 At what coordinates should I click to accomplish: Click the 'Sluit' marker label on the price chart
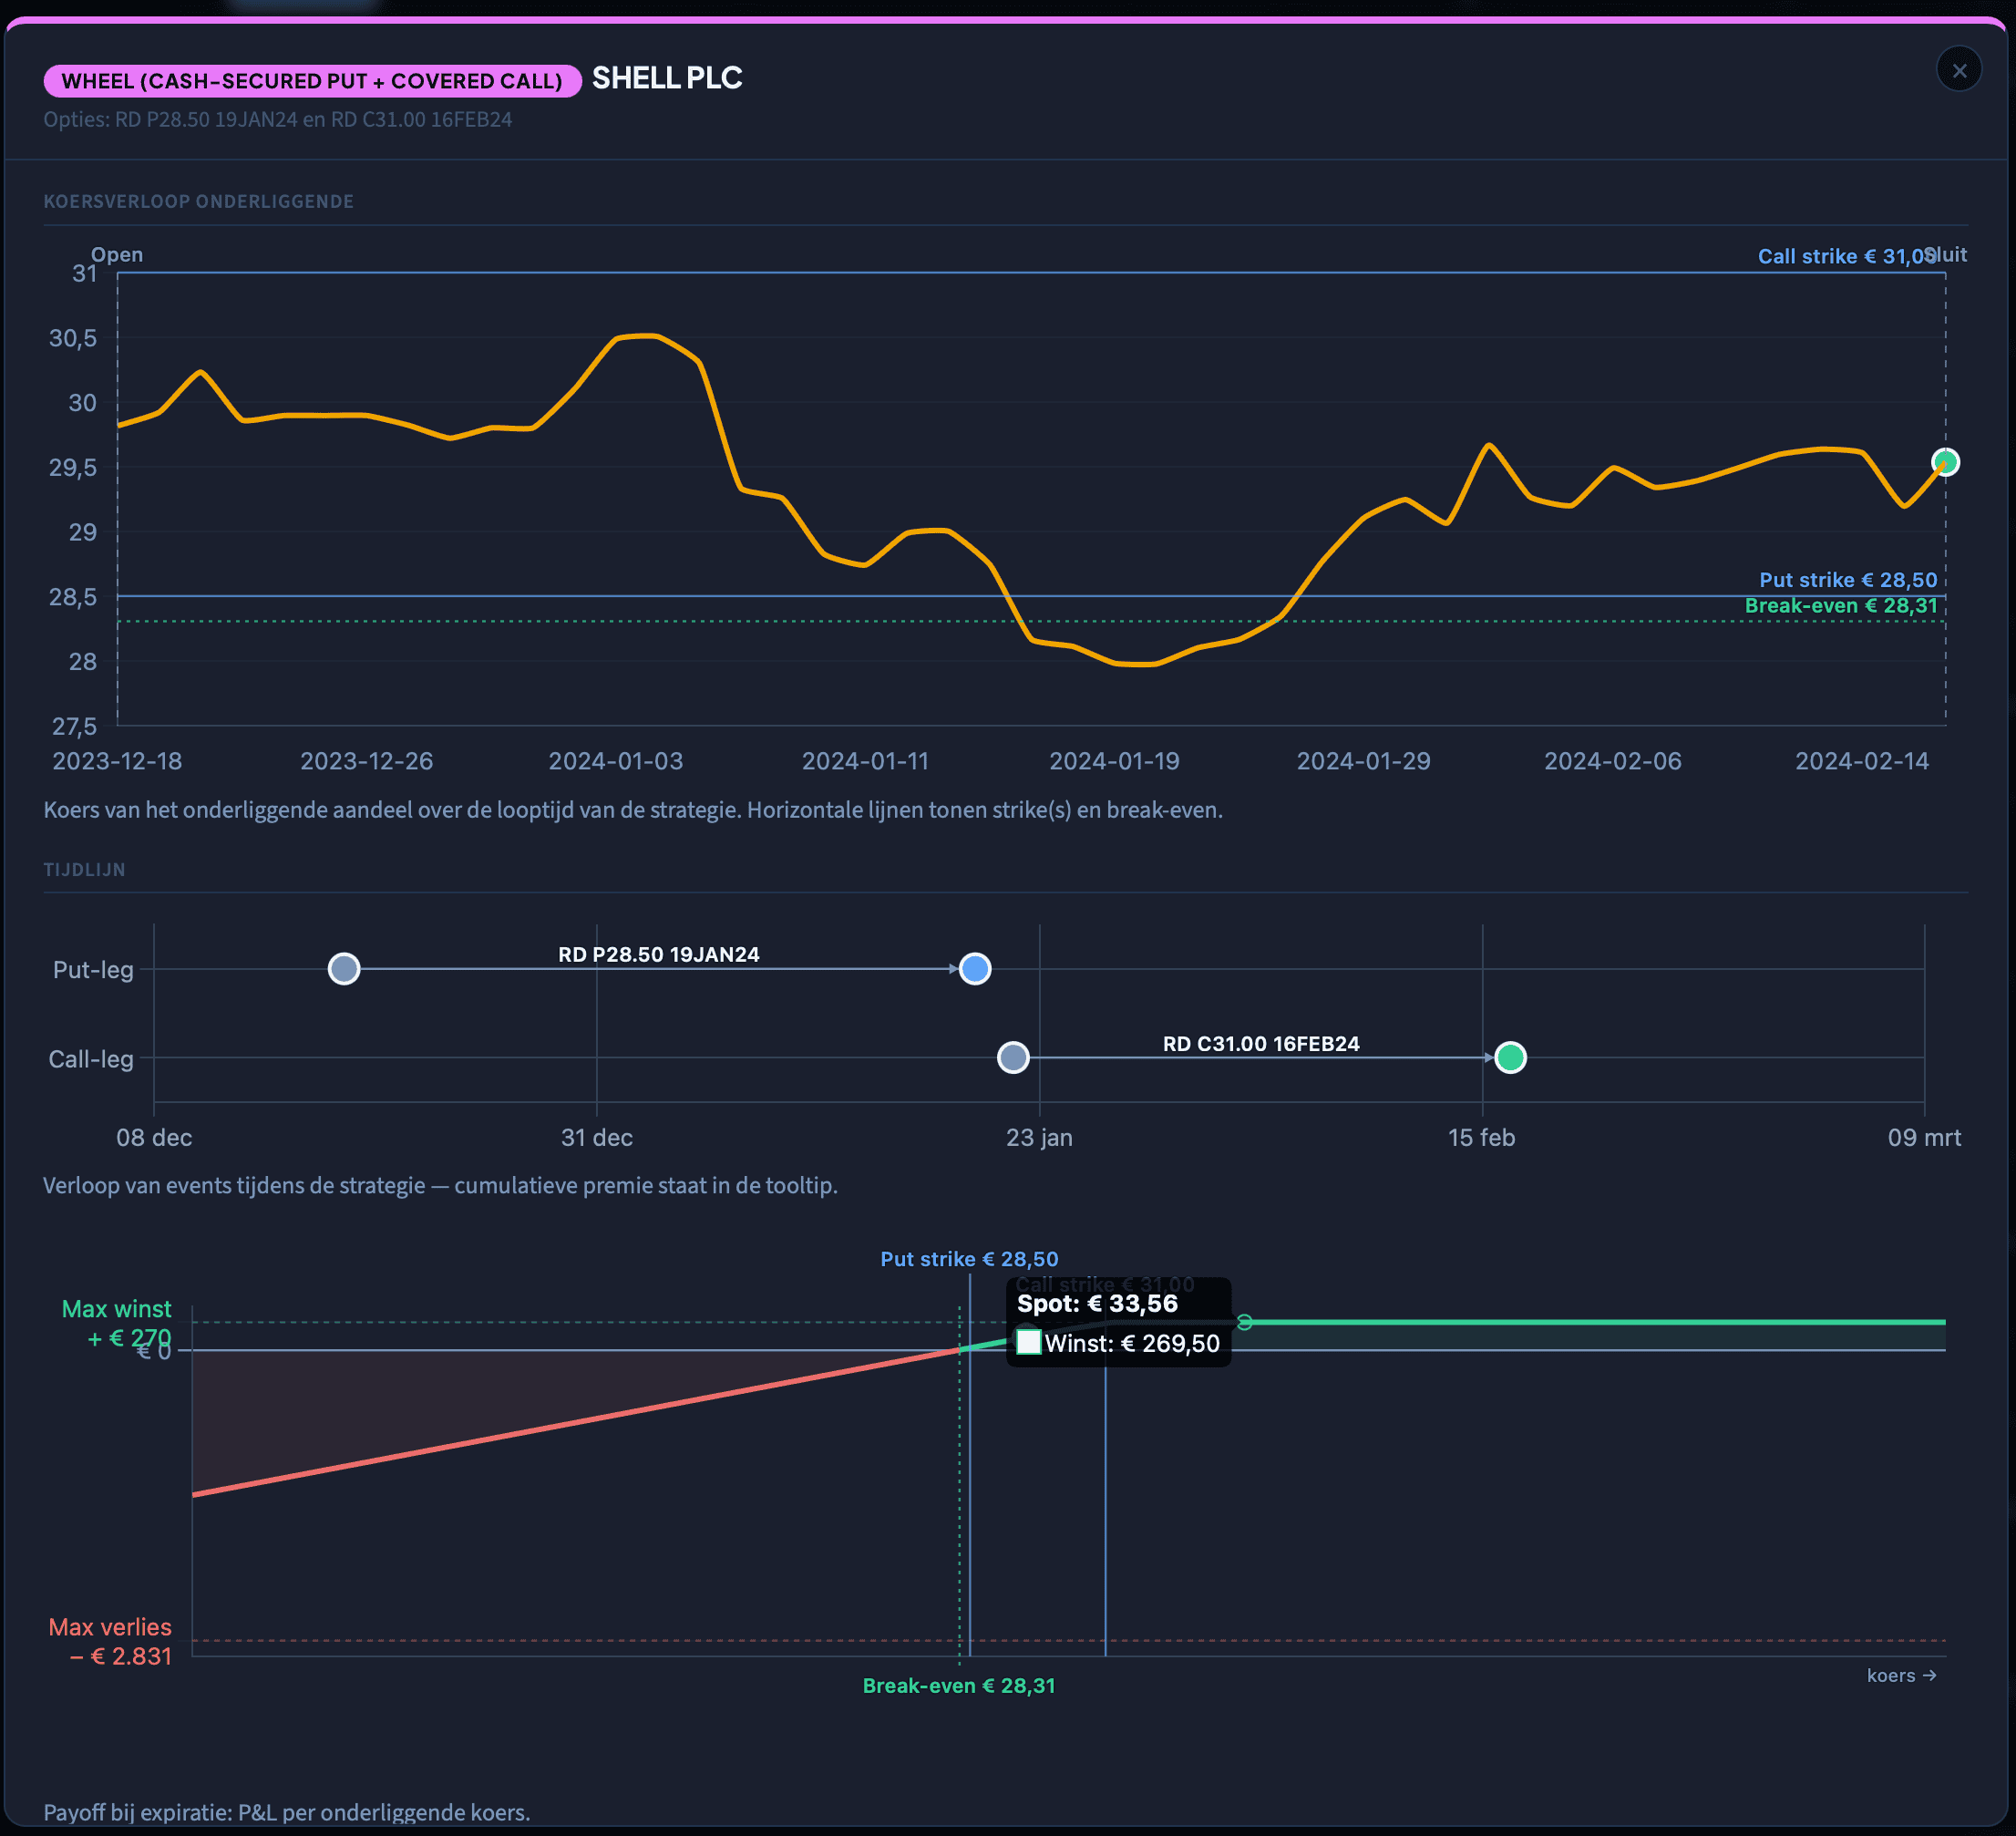[x=1947, y=254]
